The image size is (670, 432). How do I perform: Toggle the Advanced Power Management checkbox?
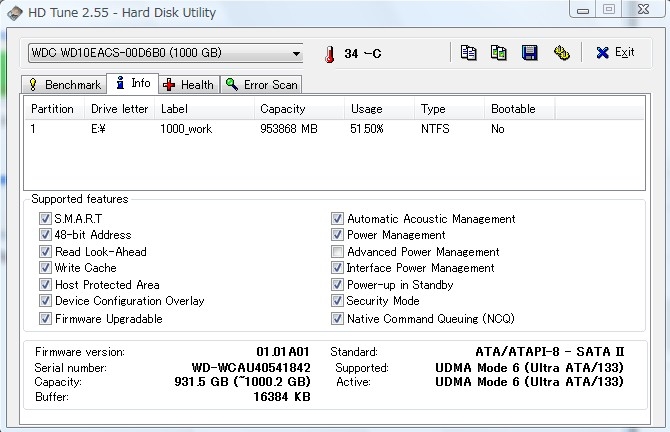[338, 252]
